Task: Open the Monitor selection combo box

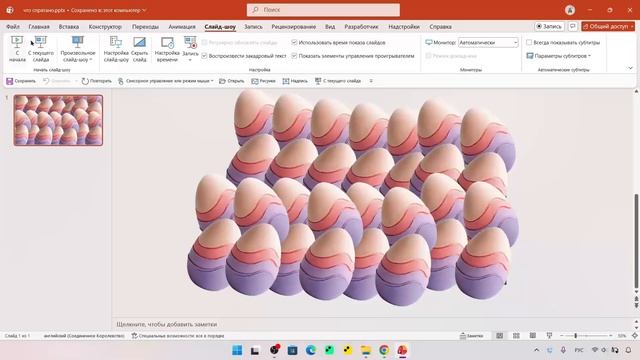Action: (x=488, y=42)
